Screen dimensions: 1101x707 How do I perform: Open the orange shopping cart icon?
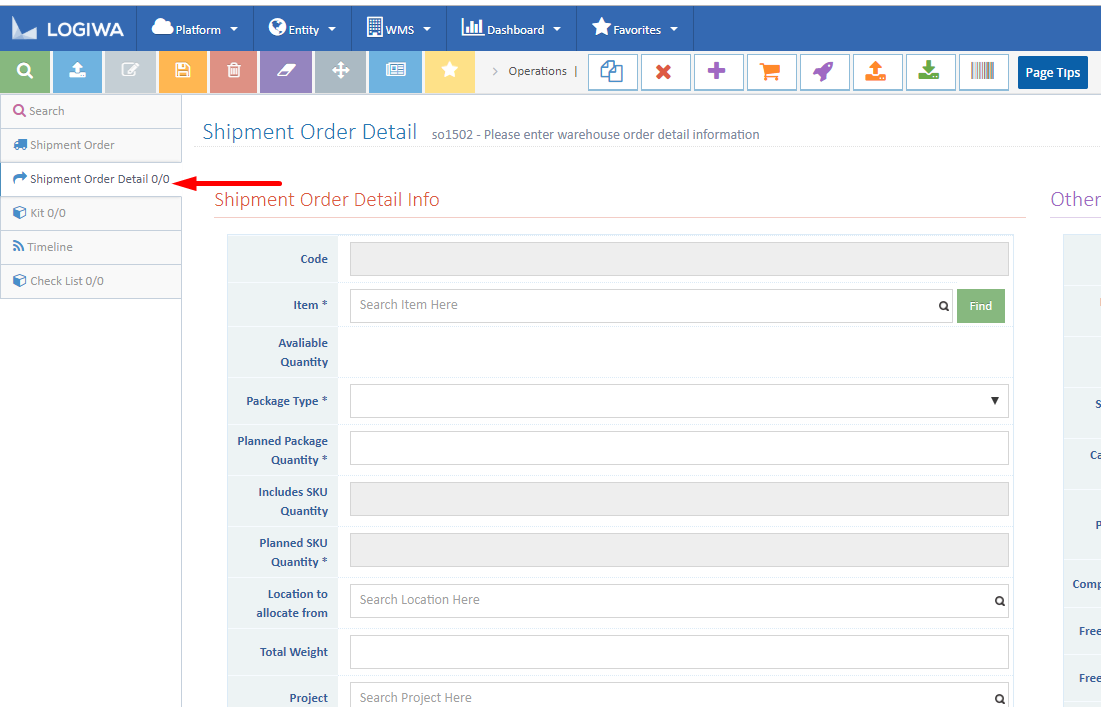tap(771, 72)
